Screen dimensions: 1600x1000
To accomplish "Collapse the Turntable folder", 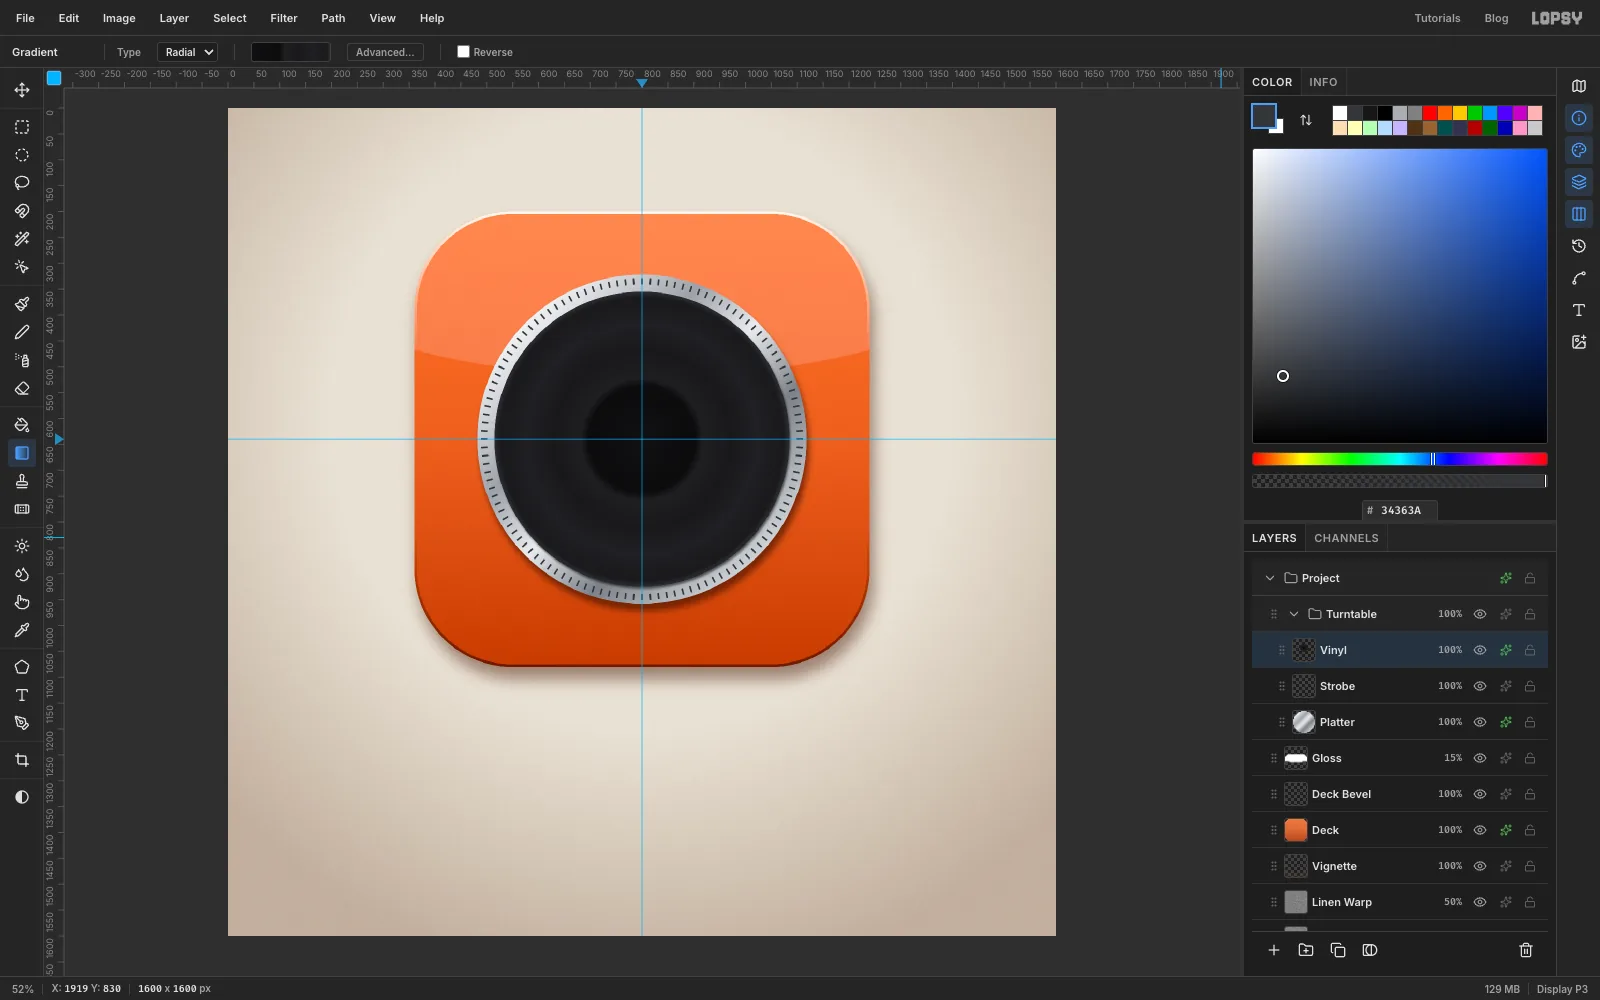I will [x=1294, y=614].
